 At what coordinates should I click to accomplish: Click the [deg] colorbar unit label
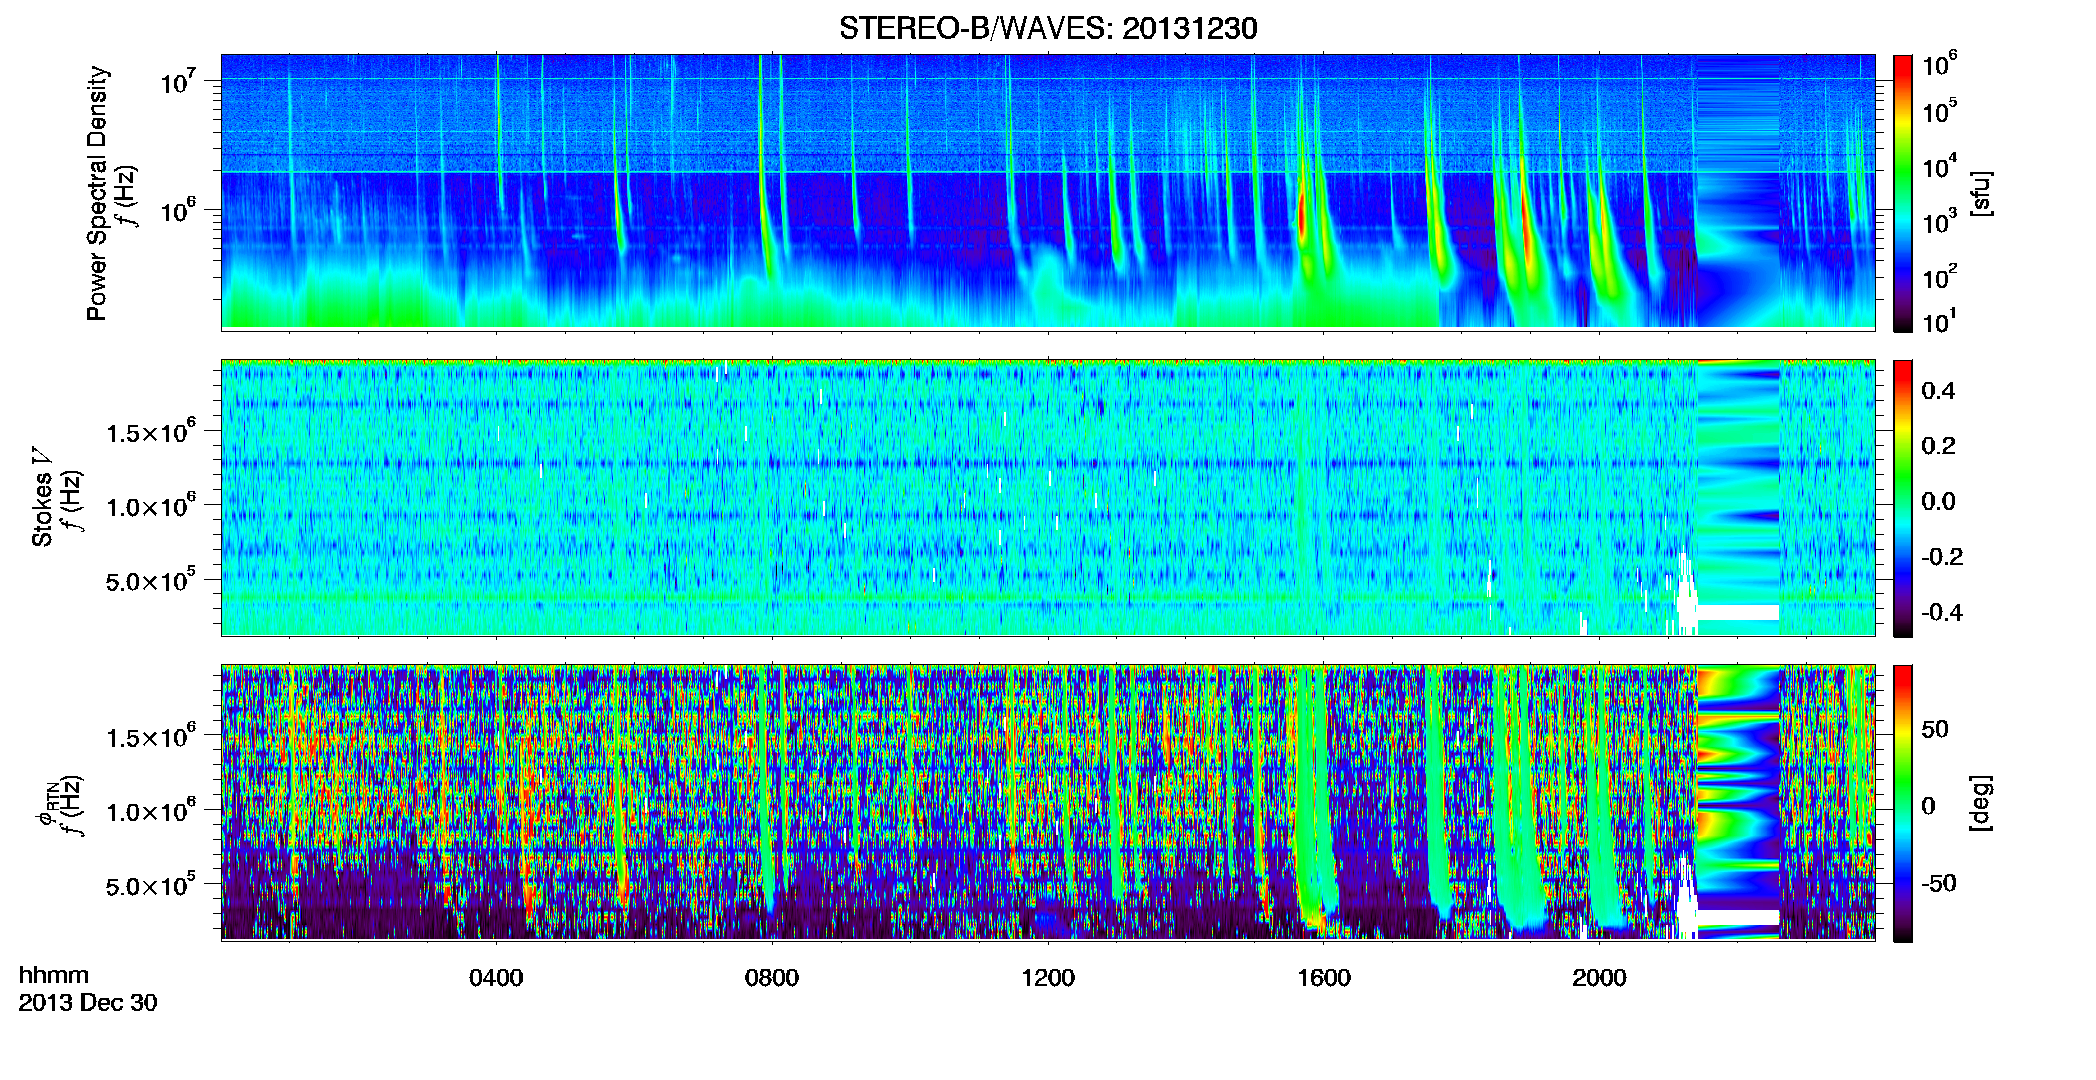1980,803
